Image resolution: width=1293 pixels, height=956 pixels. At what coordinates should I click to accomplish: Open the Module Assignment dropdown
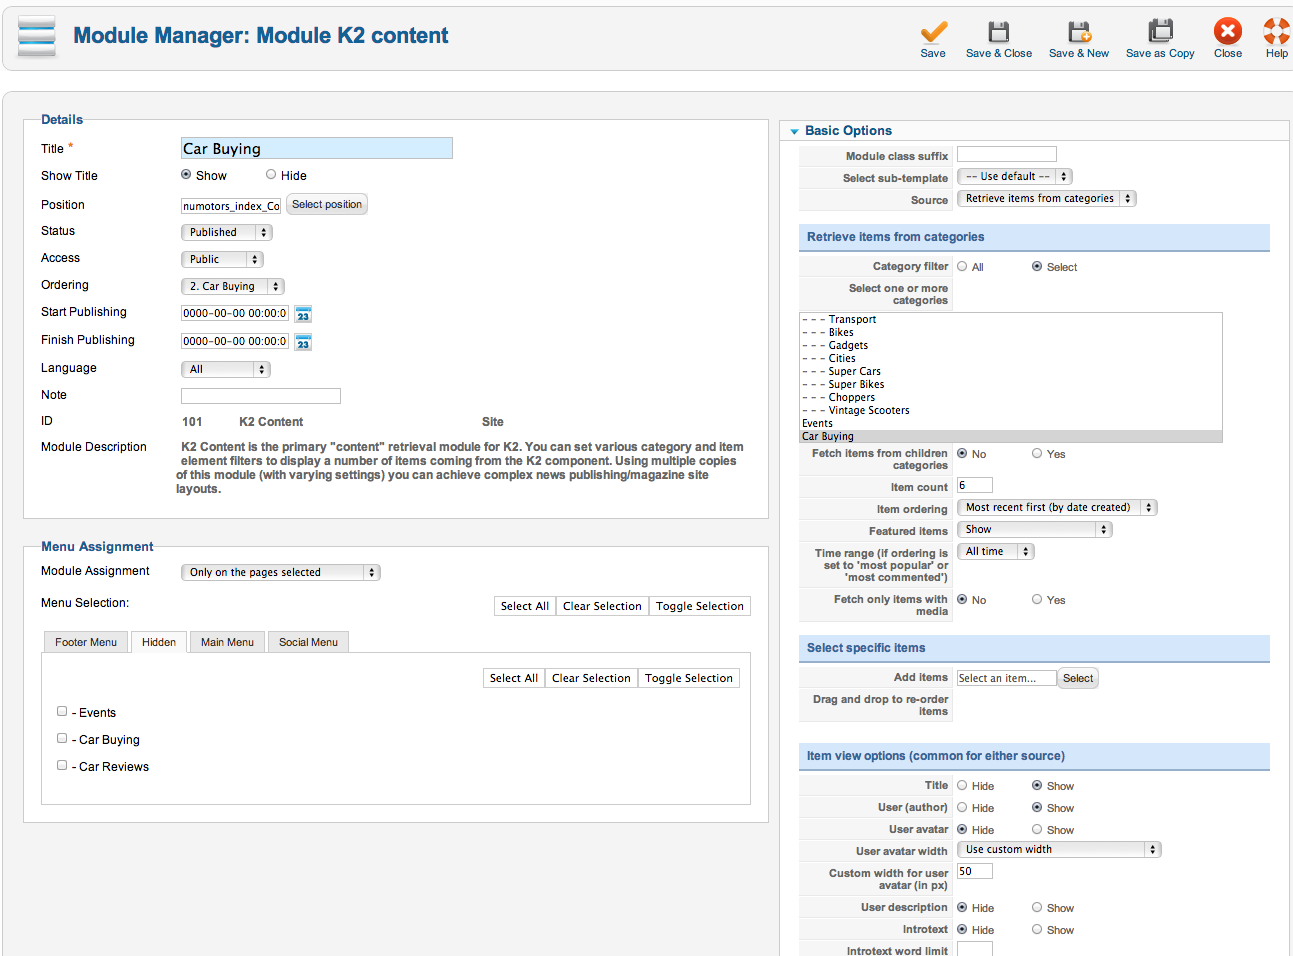pos(281,572)
